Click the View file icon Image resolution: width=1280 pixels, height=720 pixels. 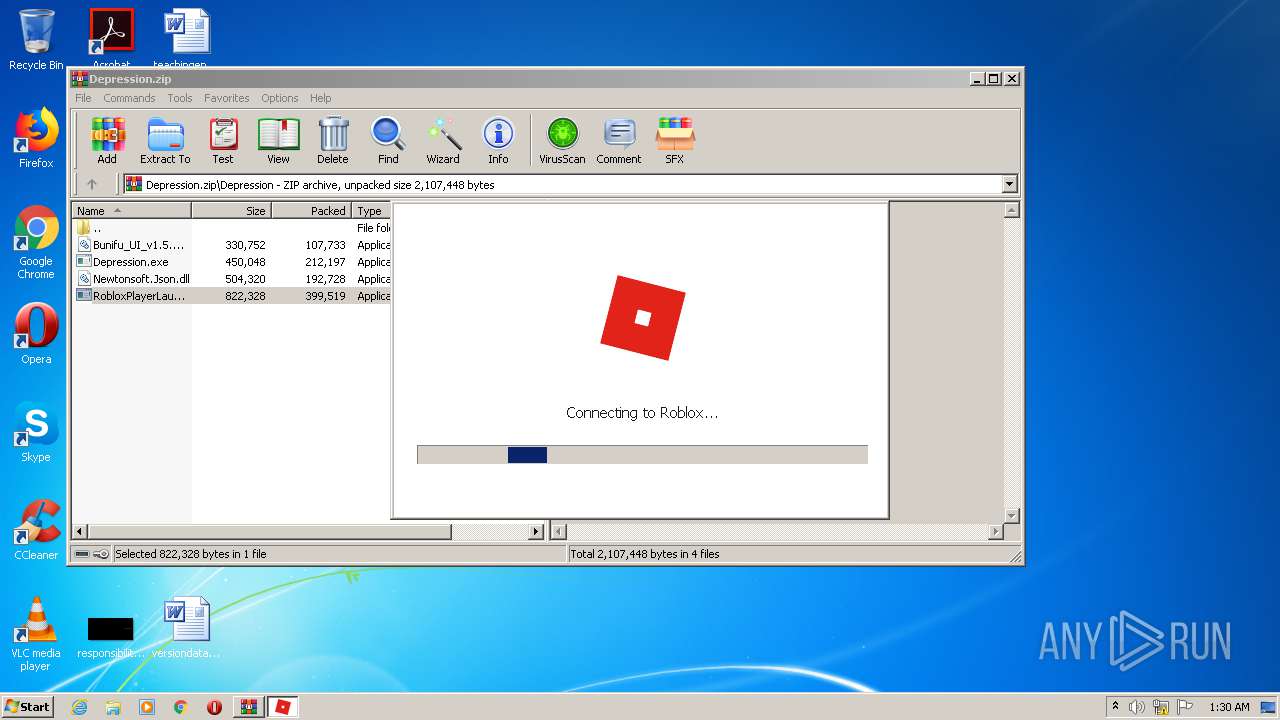(278, 140)
